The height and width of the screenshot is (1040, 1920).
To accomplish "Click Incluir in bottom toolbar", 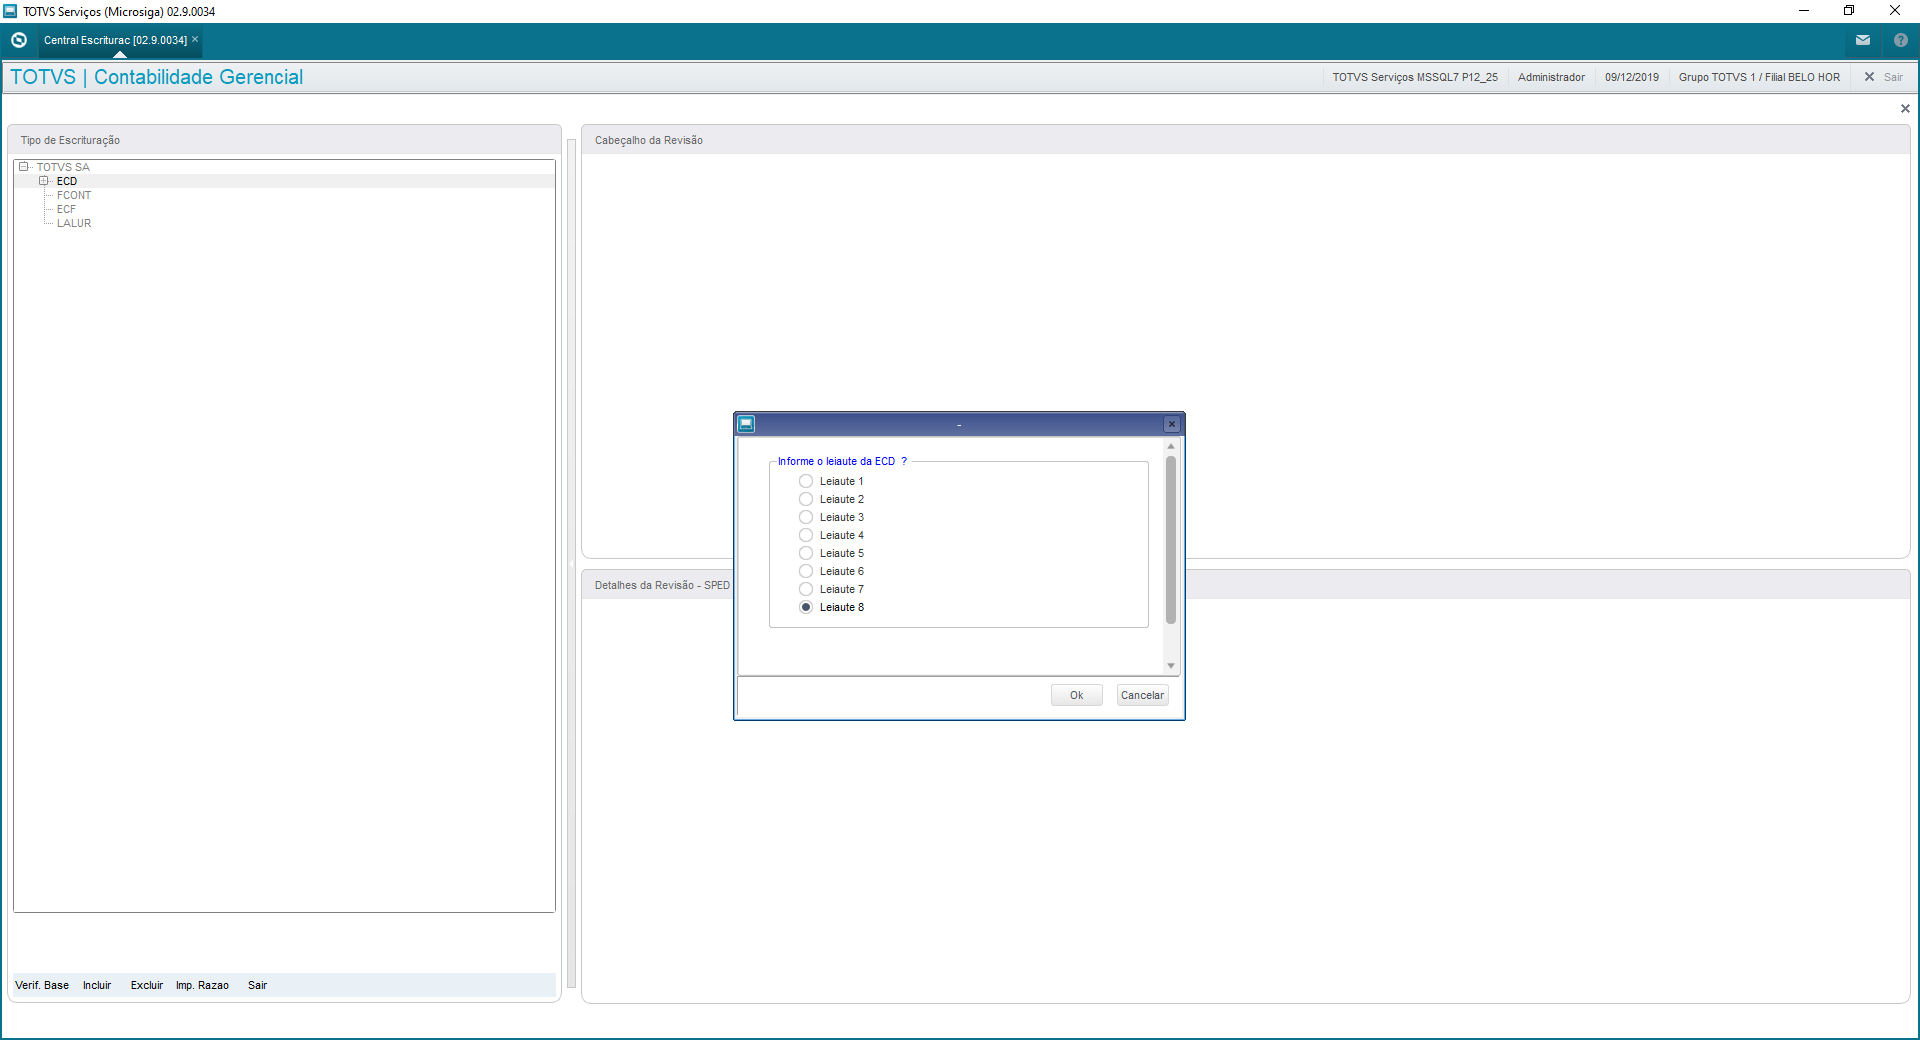I will (x=97, y=985).
